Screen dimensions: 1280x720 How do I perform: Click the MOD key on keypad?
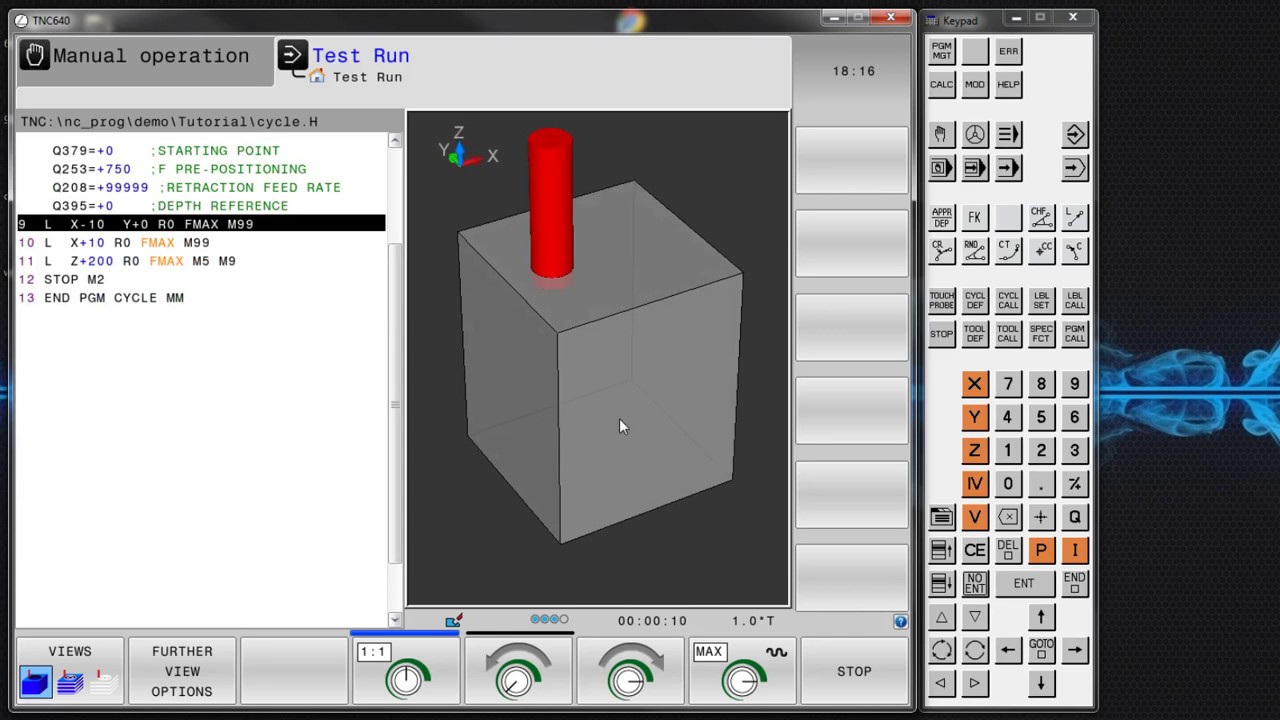coord(975,85)
